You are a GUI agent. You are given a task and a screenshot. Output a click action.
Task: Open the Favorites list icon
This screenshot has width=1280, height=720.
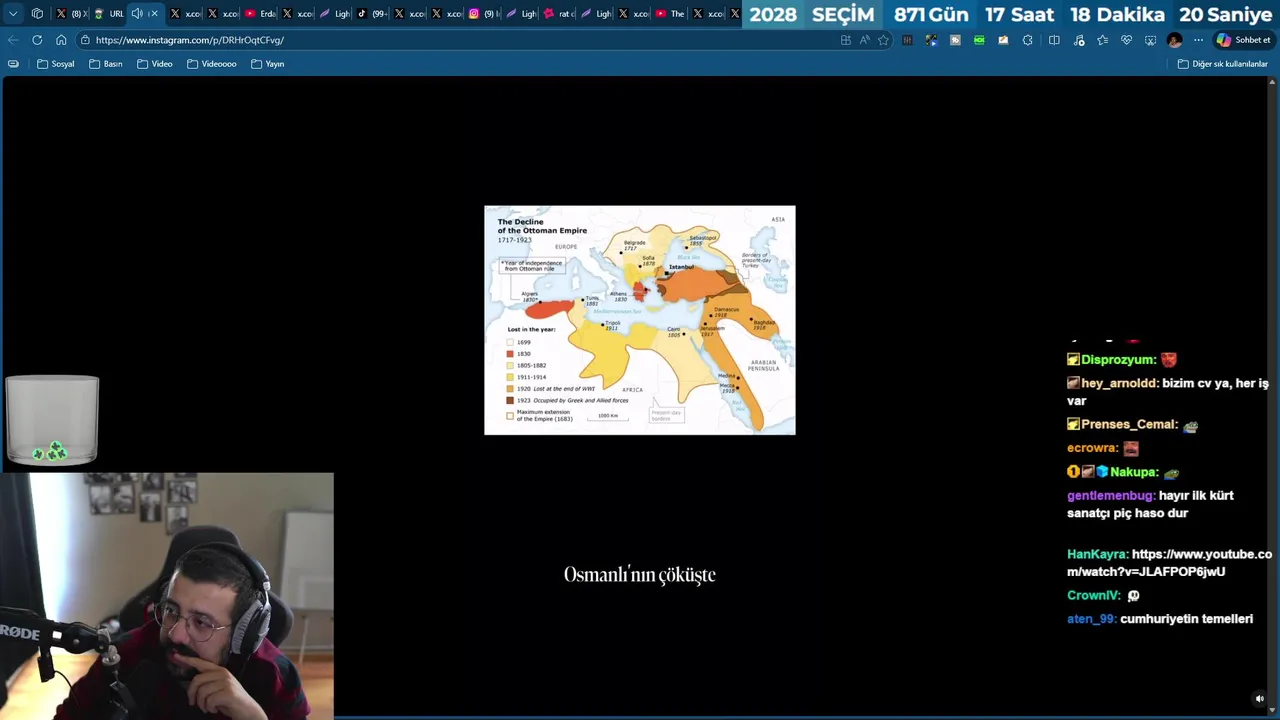tap(1102, 40)
